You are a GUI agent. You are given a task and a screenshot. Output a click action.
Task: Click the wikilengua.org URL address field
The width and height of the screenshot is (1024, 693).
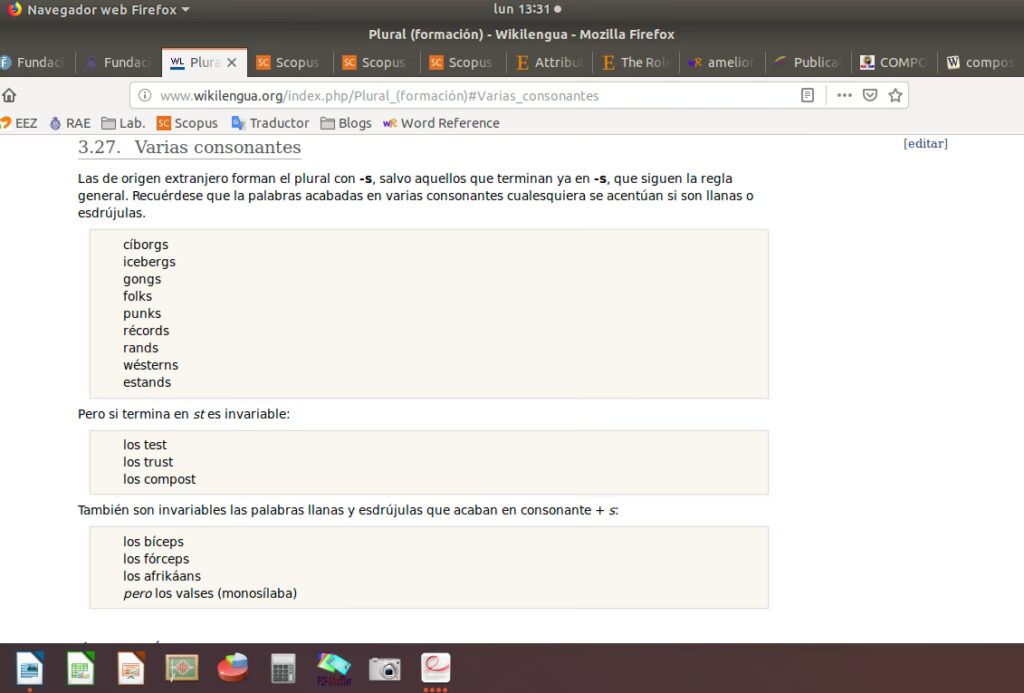[450, 96]
